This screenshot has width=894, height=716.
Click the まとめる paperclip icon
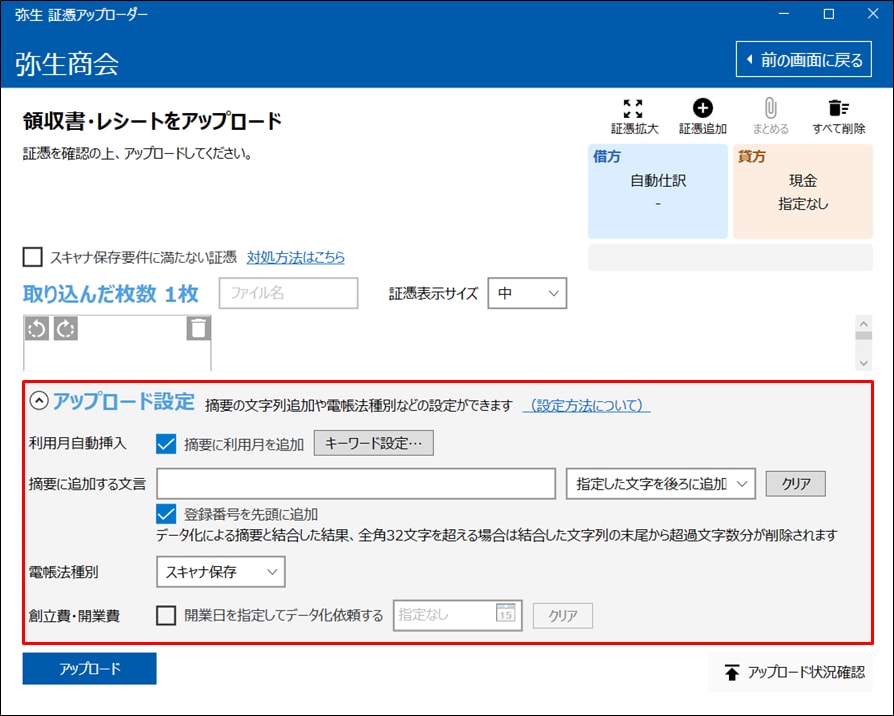770,109
